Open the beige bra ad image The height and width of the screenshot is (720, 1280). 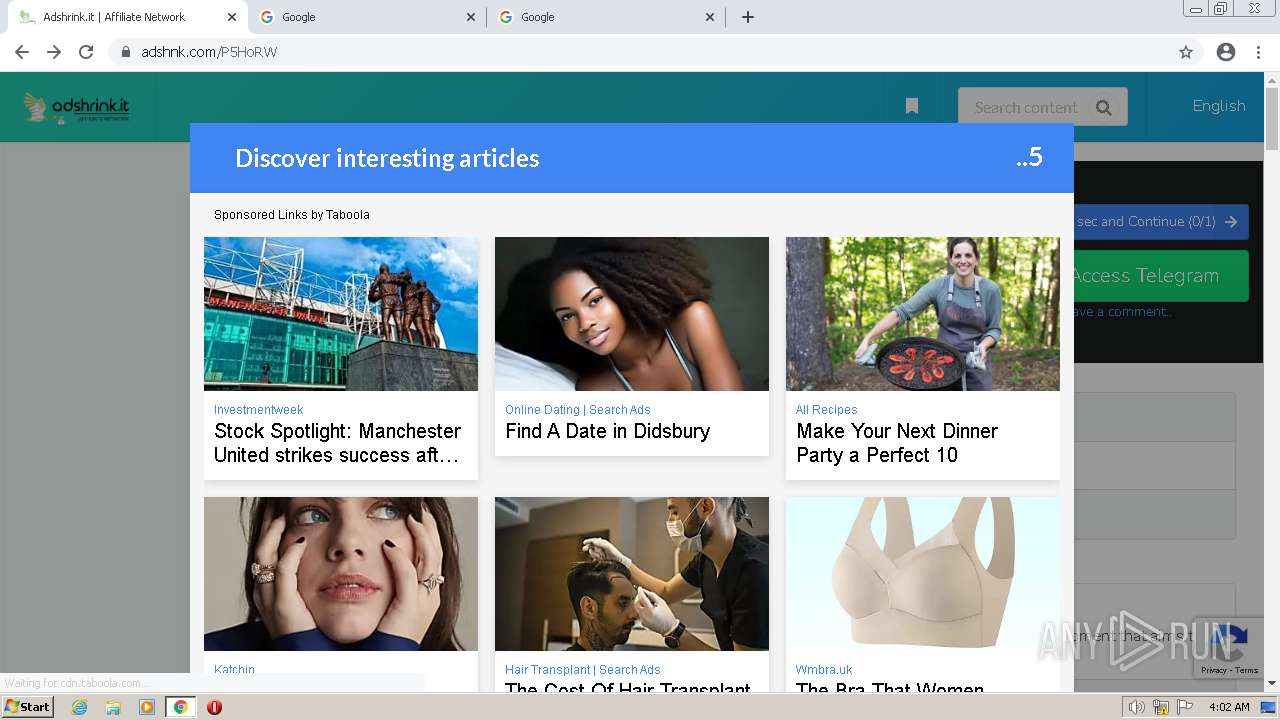(x=923, y=574)
